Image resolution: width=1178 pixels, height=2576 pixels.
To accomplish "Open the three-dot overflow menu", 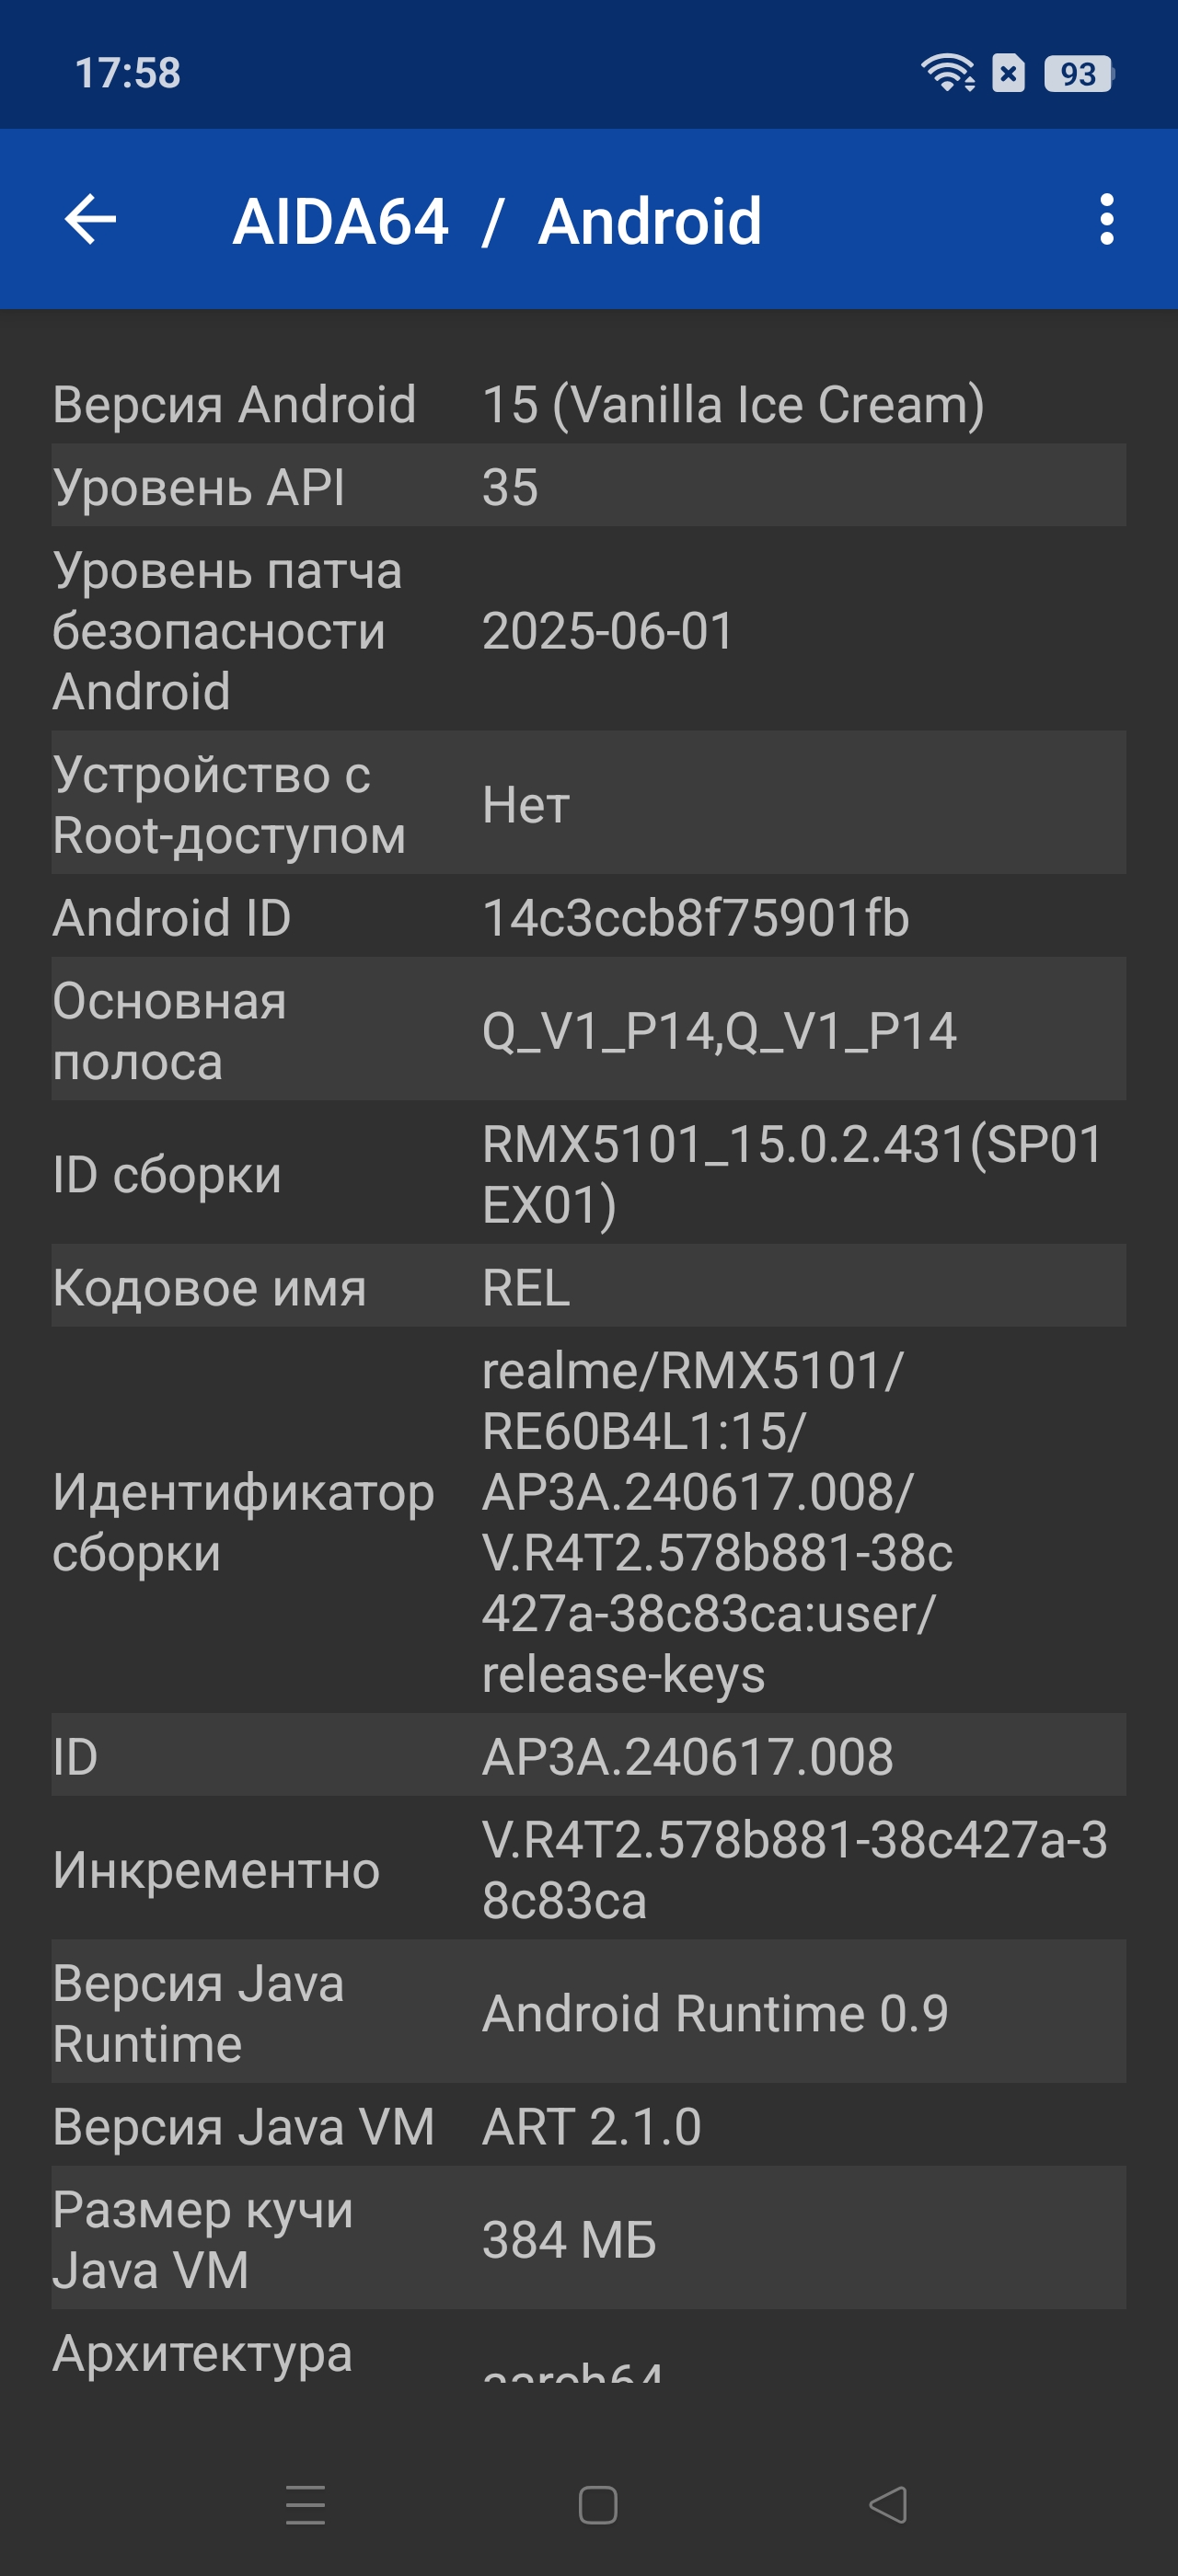I will [x=1106, y=219].
